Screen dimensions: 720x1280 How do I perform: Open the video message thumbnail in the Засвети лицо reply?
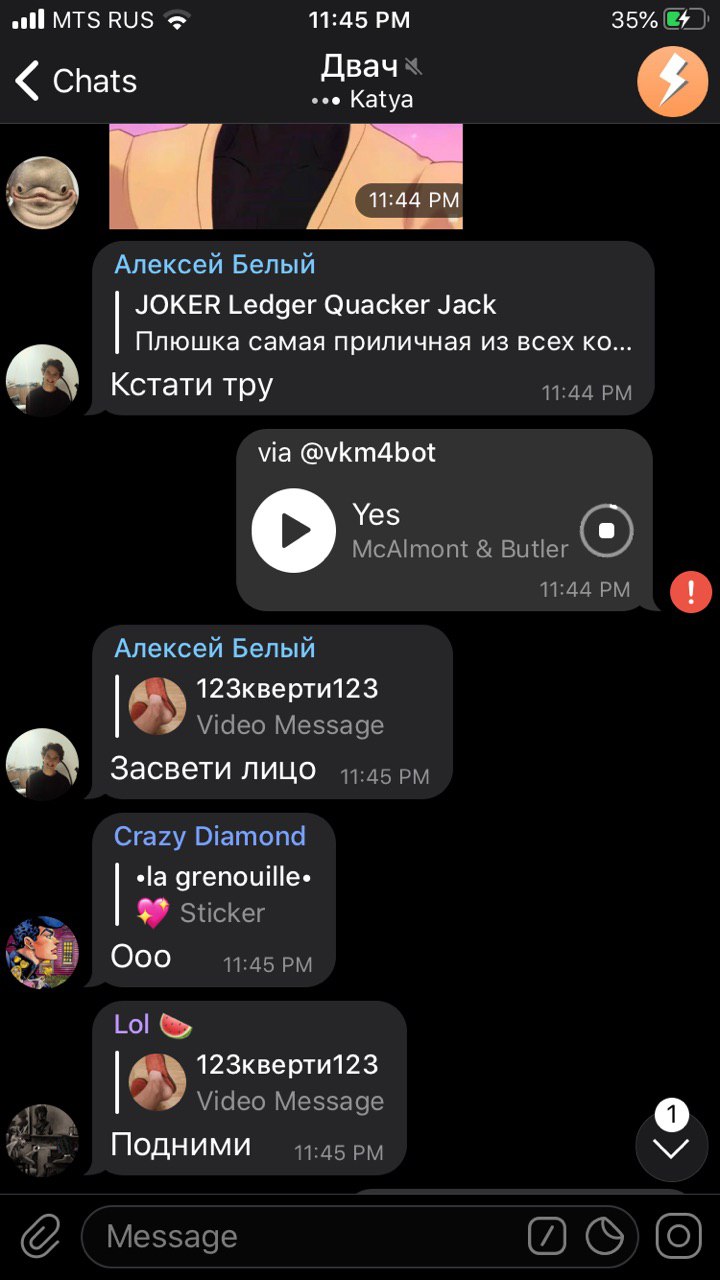click(158, 706)
